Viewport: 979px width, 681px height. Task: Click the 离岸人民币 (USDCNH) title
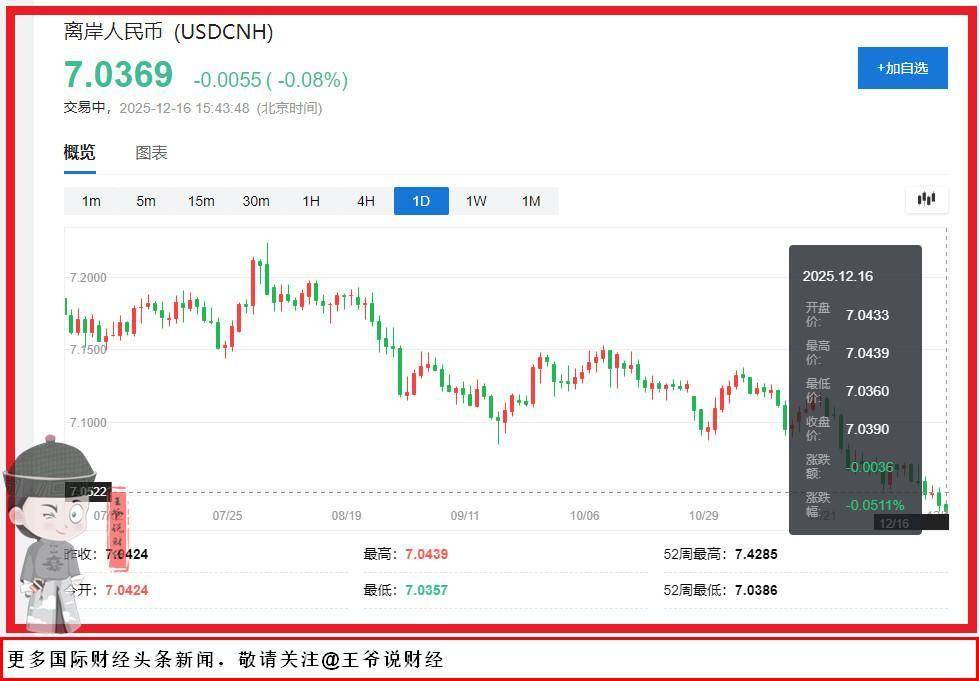tap(168, 32)
